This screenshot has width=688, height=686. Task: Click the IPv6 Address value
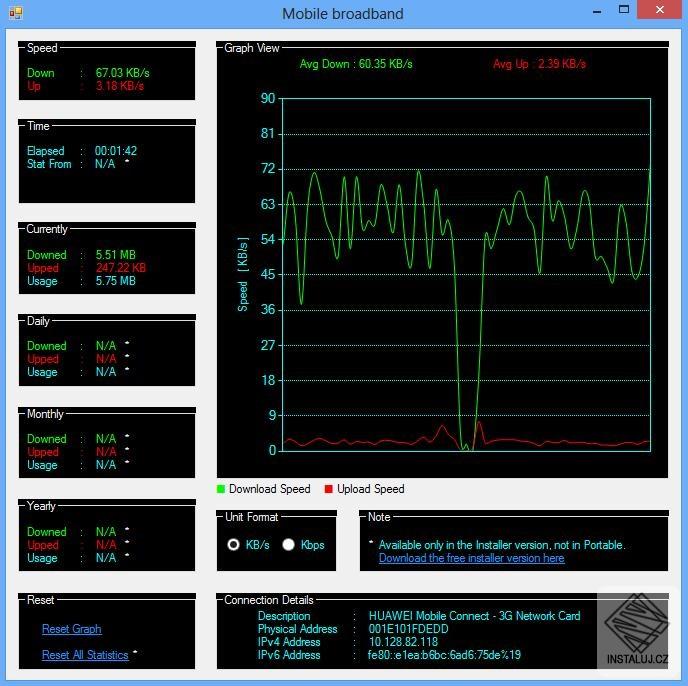(444, 655)
